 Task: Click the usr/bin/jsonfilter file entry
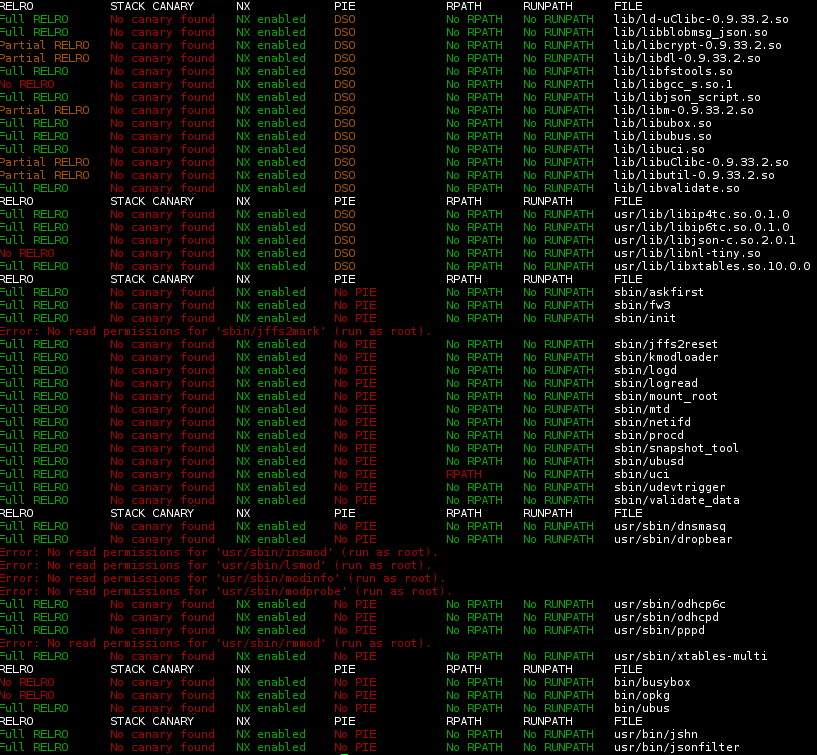(676, 748)
